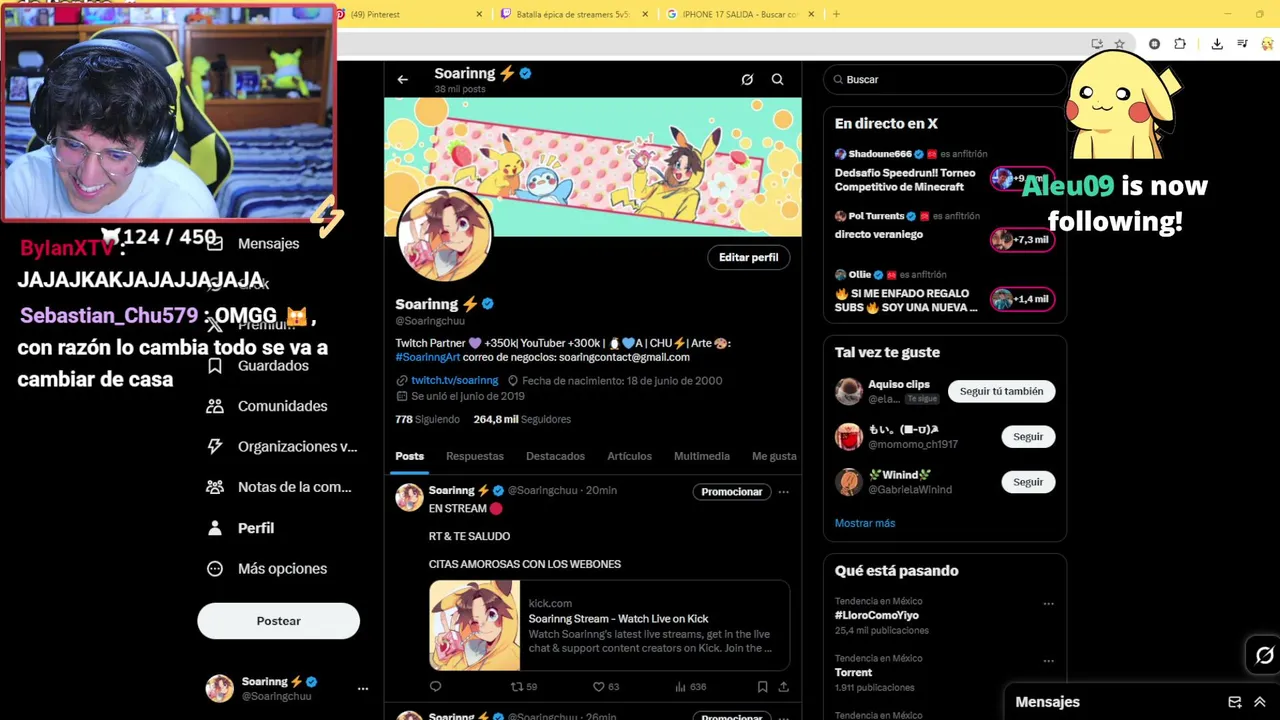Screen dimensions: 1280x720
Task: Bookmark the EN STREAM post
Action: [x=762, y=686]
